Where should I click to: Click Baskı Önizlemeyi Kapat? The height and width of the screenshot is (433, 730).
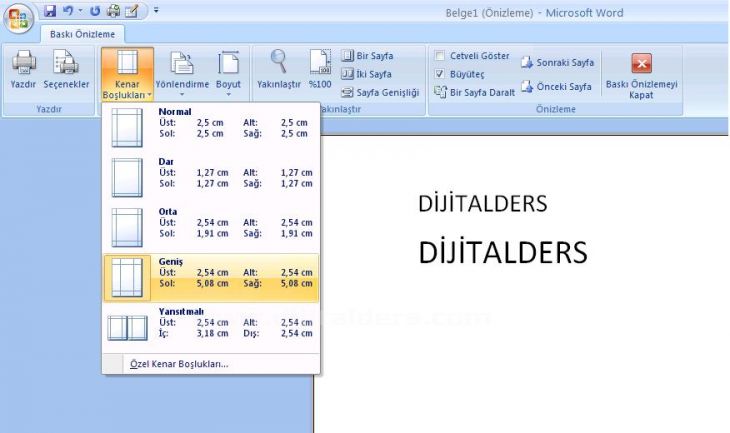(641, 74)
